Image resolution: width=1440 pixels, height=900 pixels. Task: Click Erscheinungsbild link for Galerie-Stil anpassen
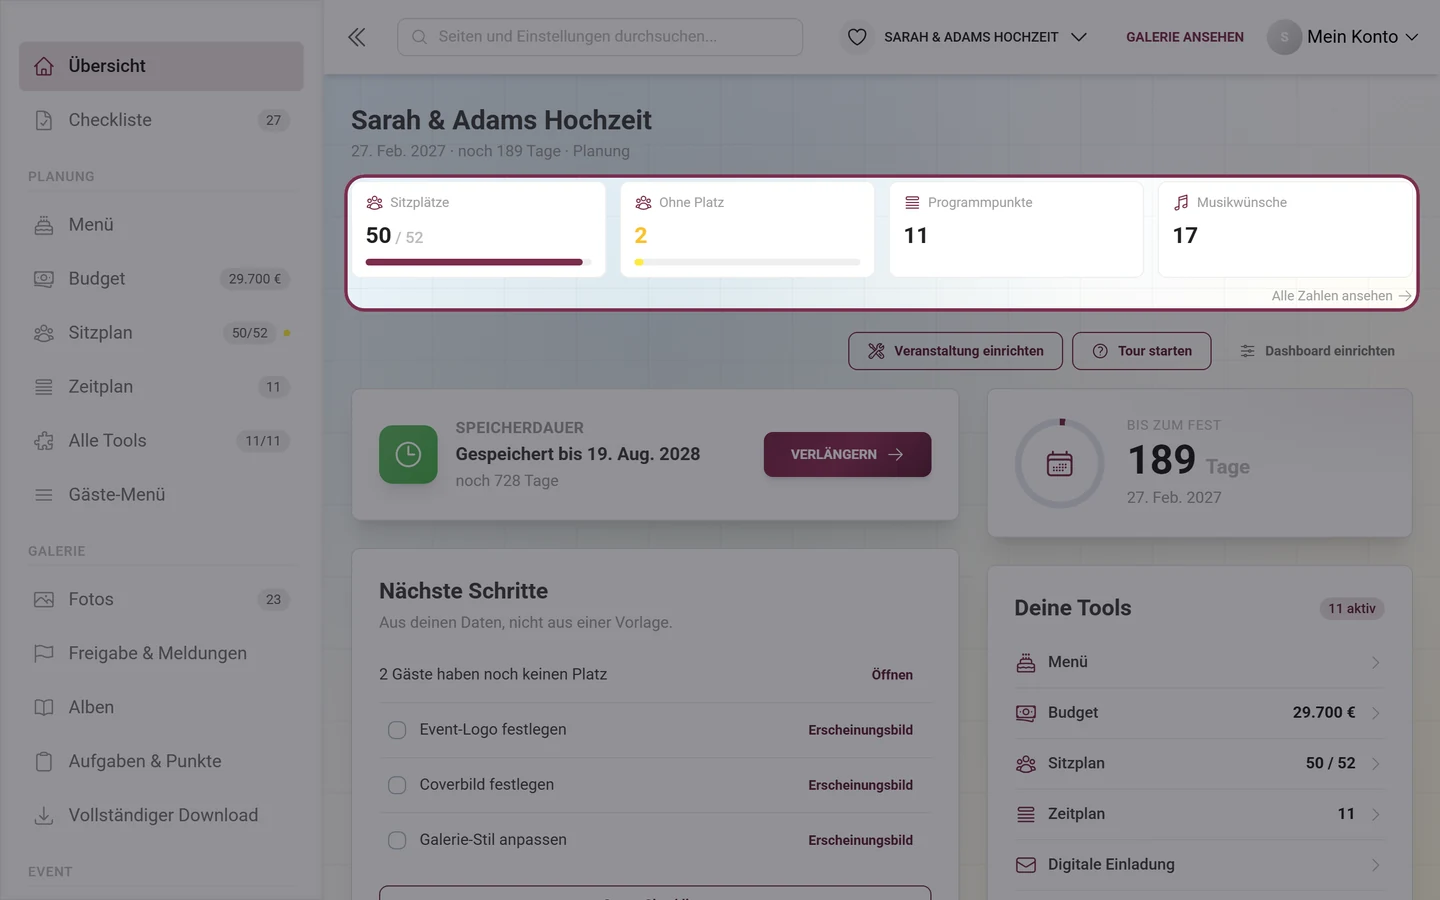coord(860,840)
